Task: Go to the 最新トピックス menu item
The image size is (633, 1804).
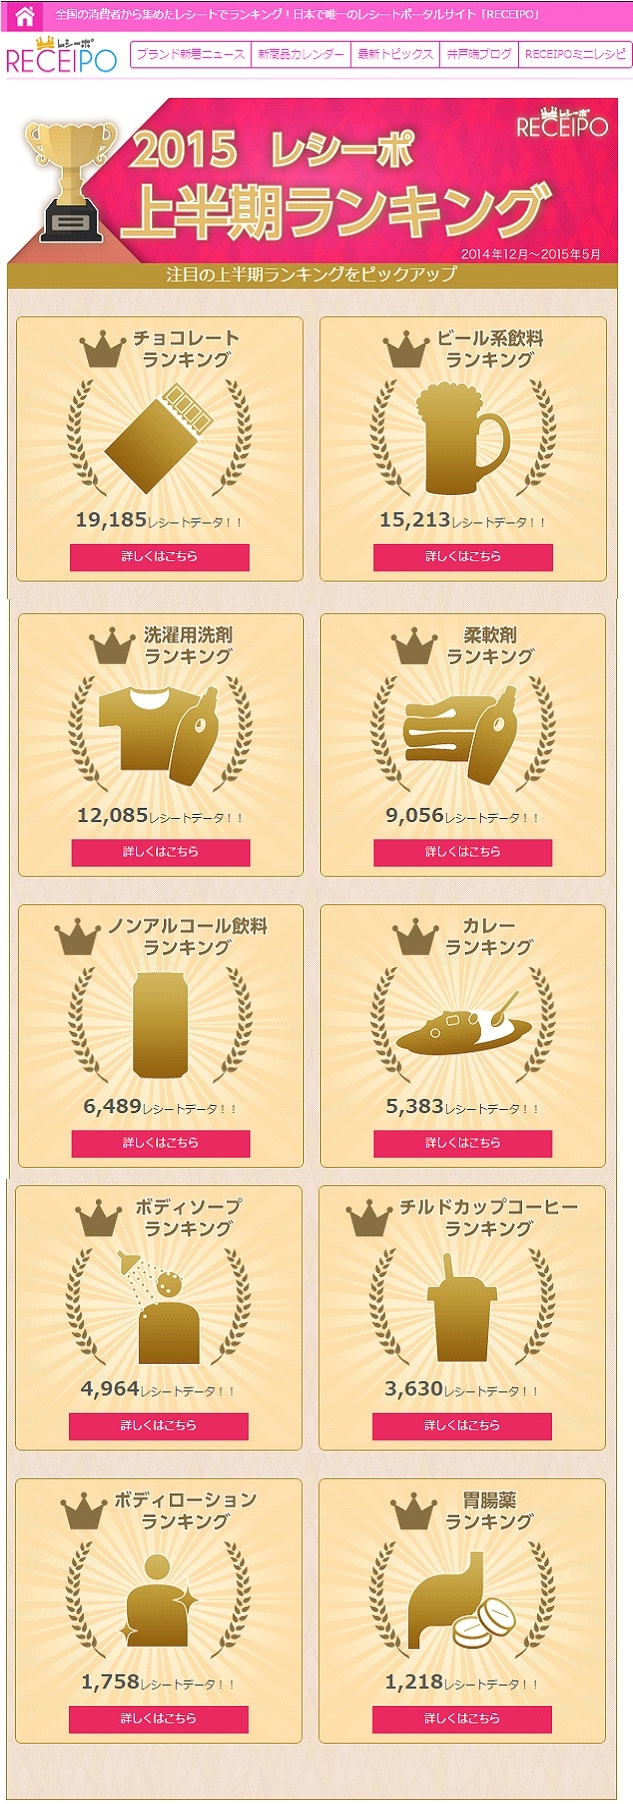Action: (396, 54)
